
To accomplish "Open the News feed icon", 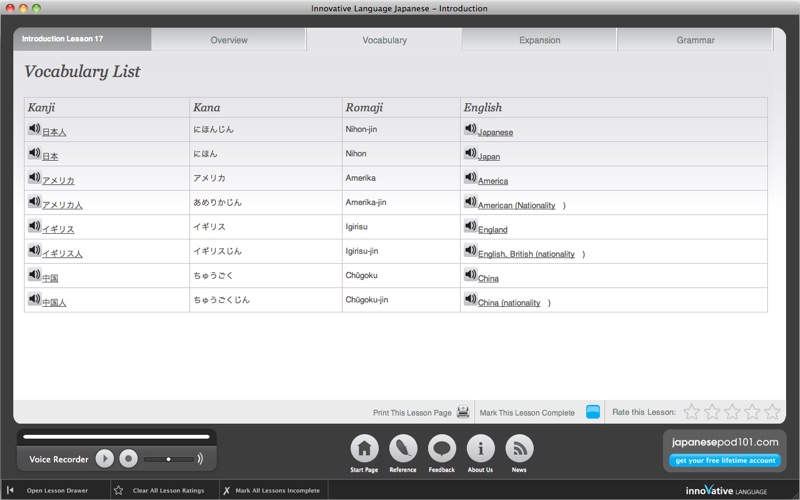I will coord(519,449).
